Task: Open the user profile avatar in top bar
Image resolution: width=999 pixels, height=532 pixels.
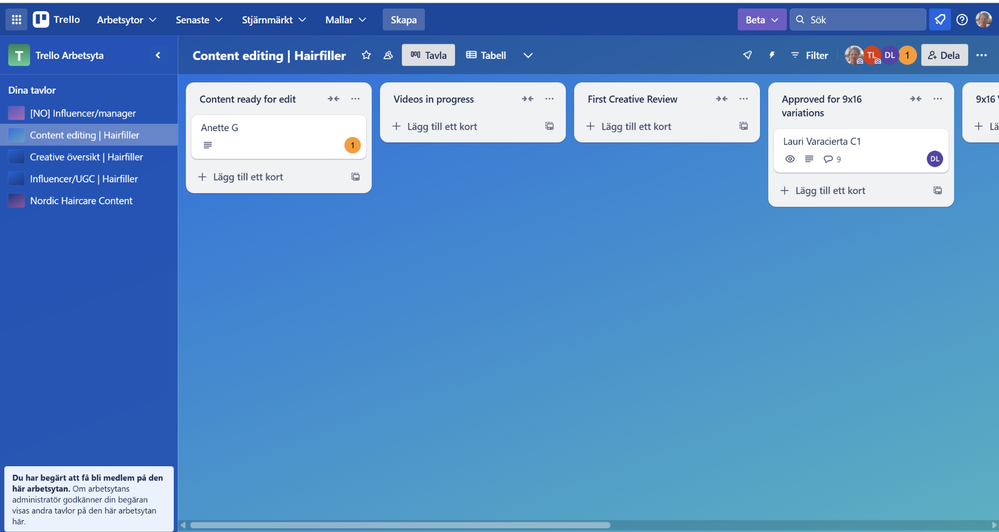Action: point(983,20)
